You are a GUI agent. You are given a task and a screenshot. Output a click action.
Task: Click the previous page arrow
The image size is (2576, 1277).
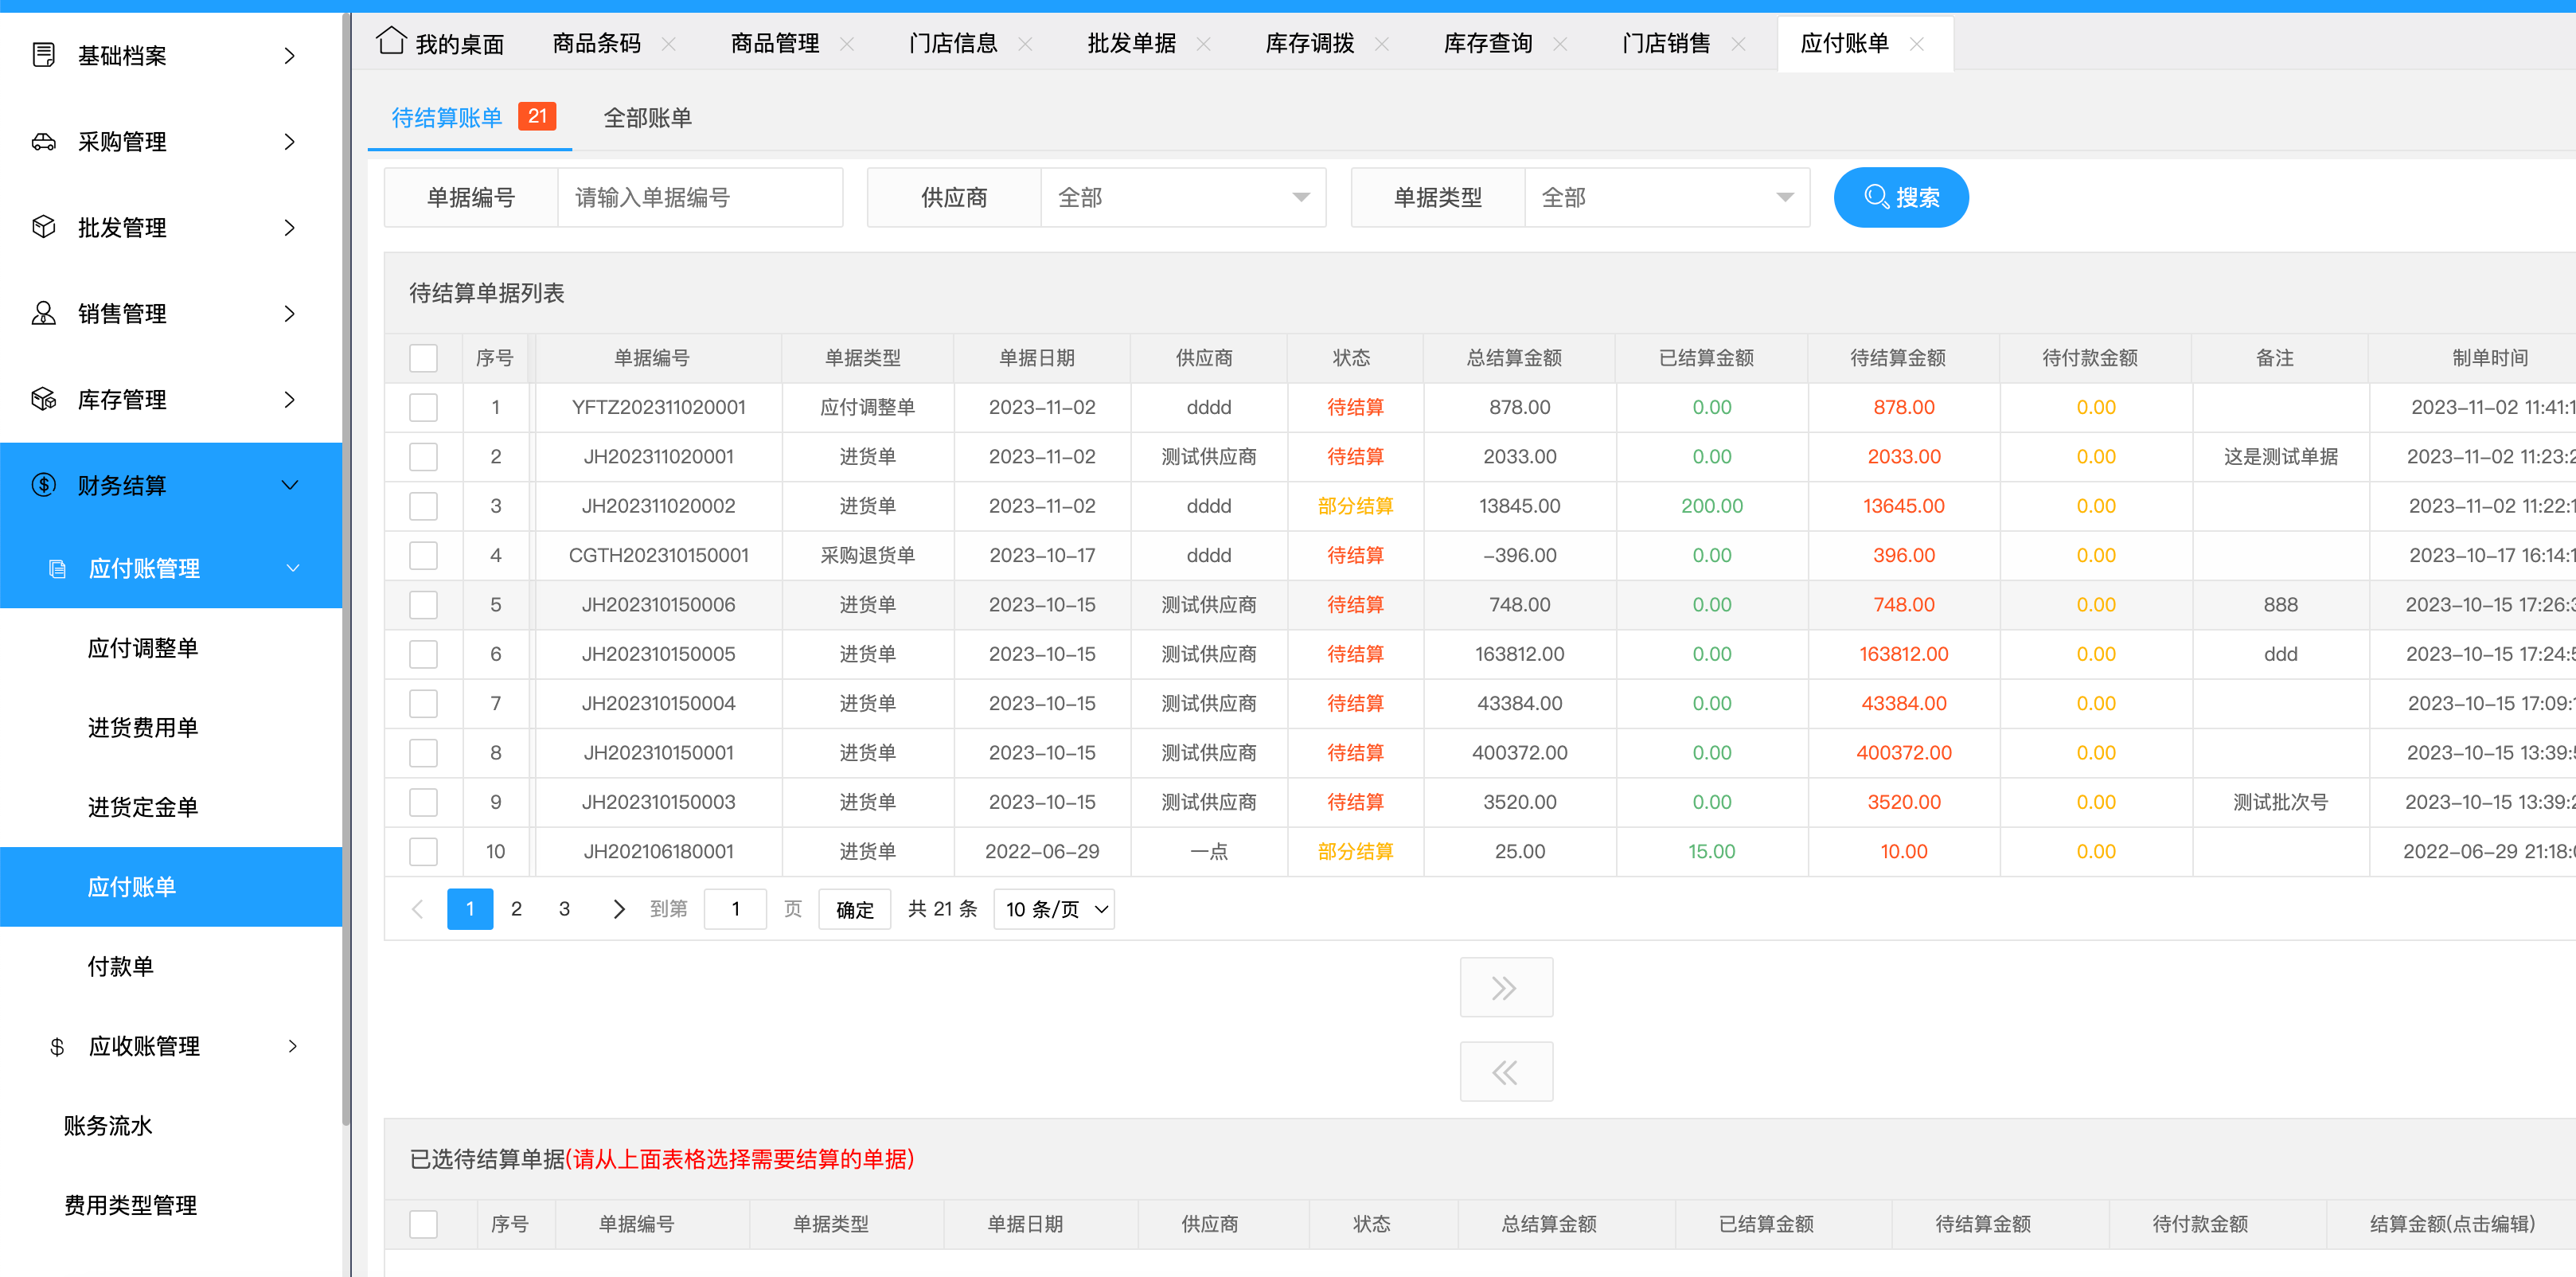pyautogui.click(x=418, y=909)
